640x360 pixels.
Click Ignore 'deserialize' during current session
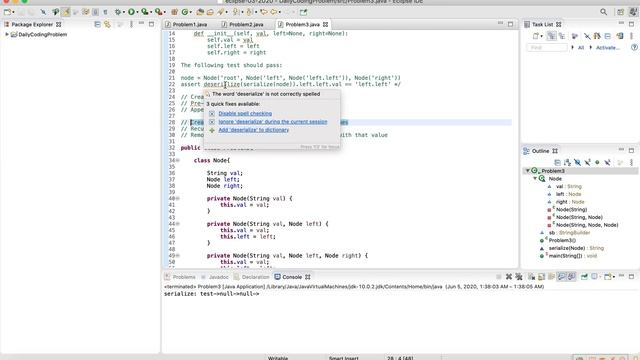click(x=273, y=122)
